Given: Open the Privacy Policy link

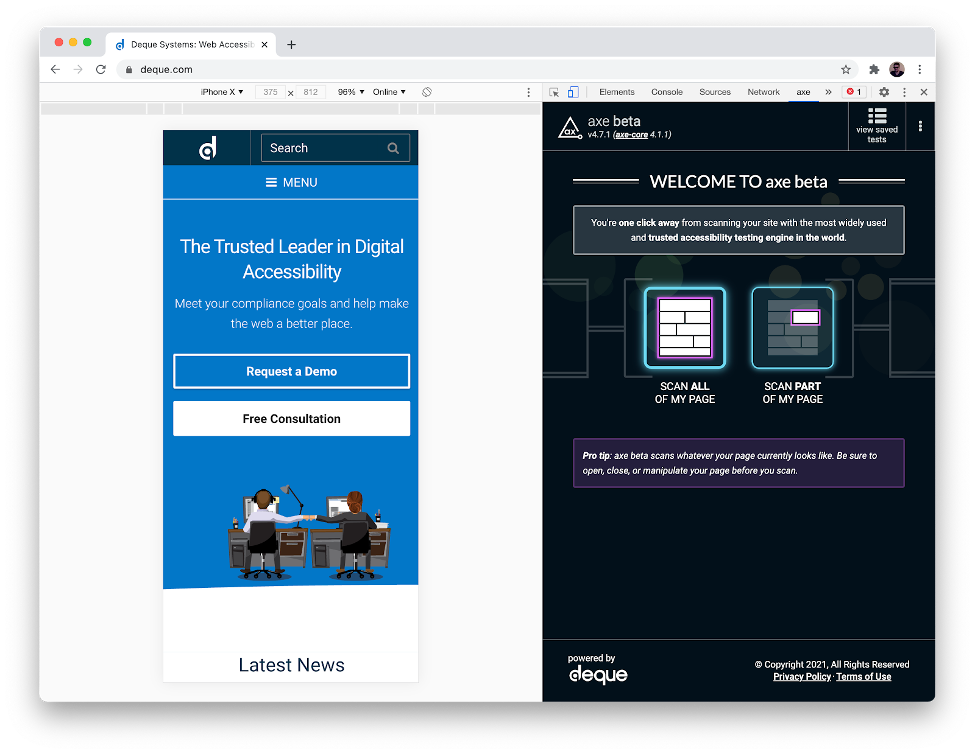Looking at the screenshot, I should point(801,677).
